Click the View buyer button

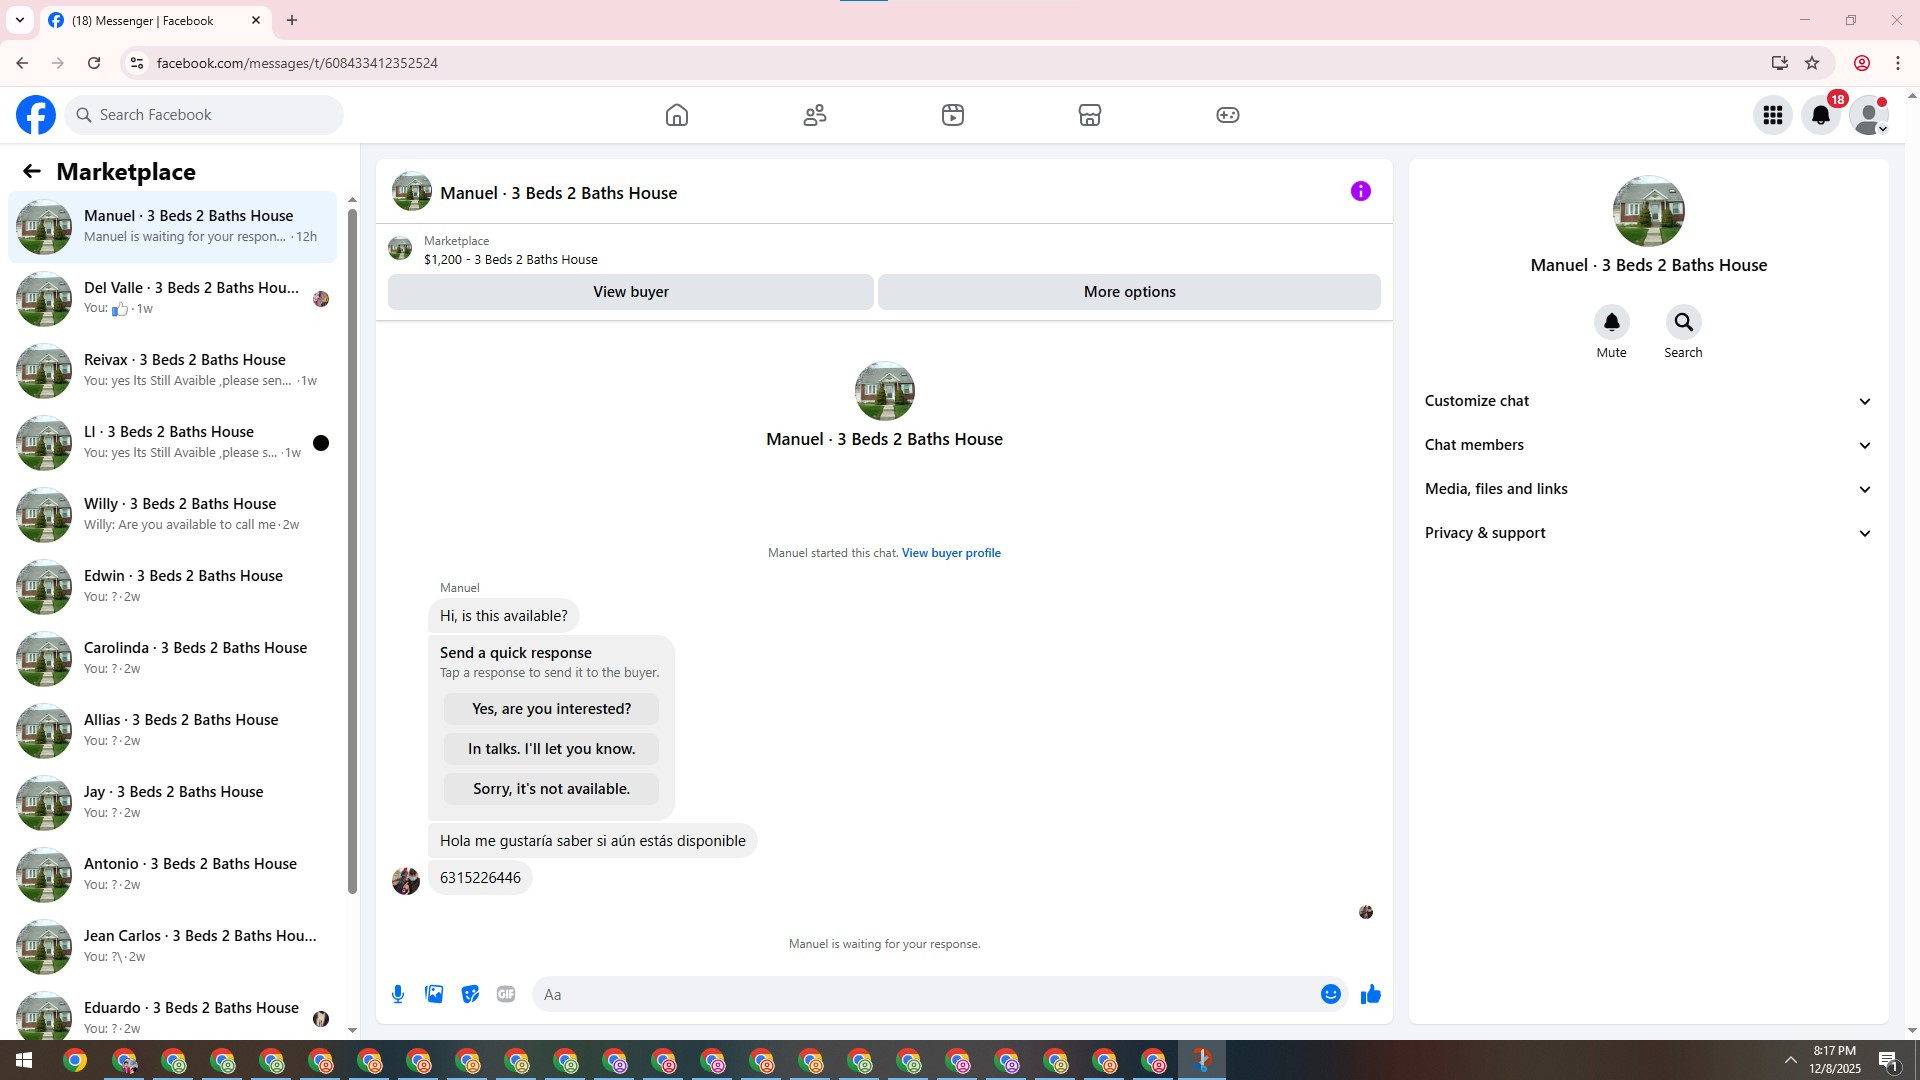point(630,292)
